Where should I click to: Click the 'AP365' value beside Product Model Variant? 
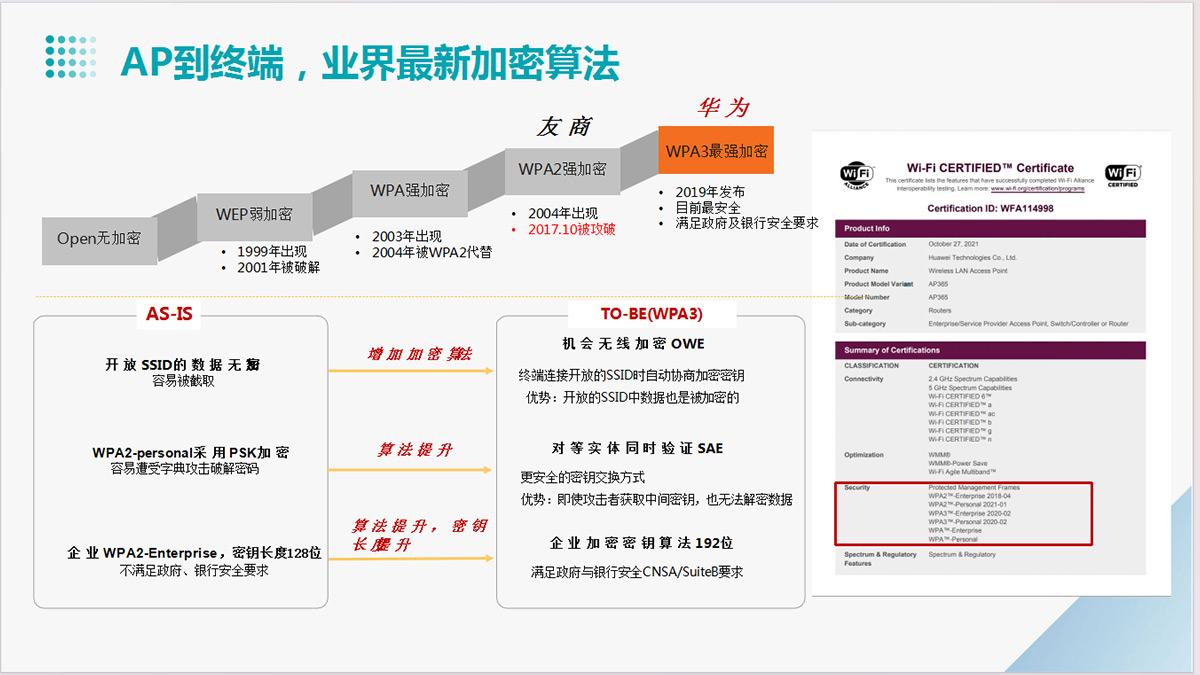point(939,284)
